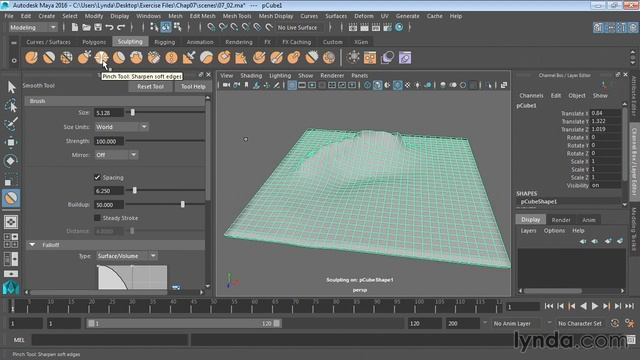Image resolution: width=640 pixels, height=360 pixels.
Task: Click pCubeShape1 in the SHAPES list
Action: (539, 202)
